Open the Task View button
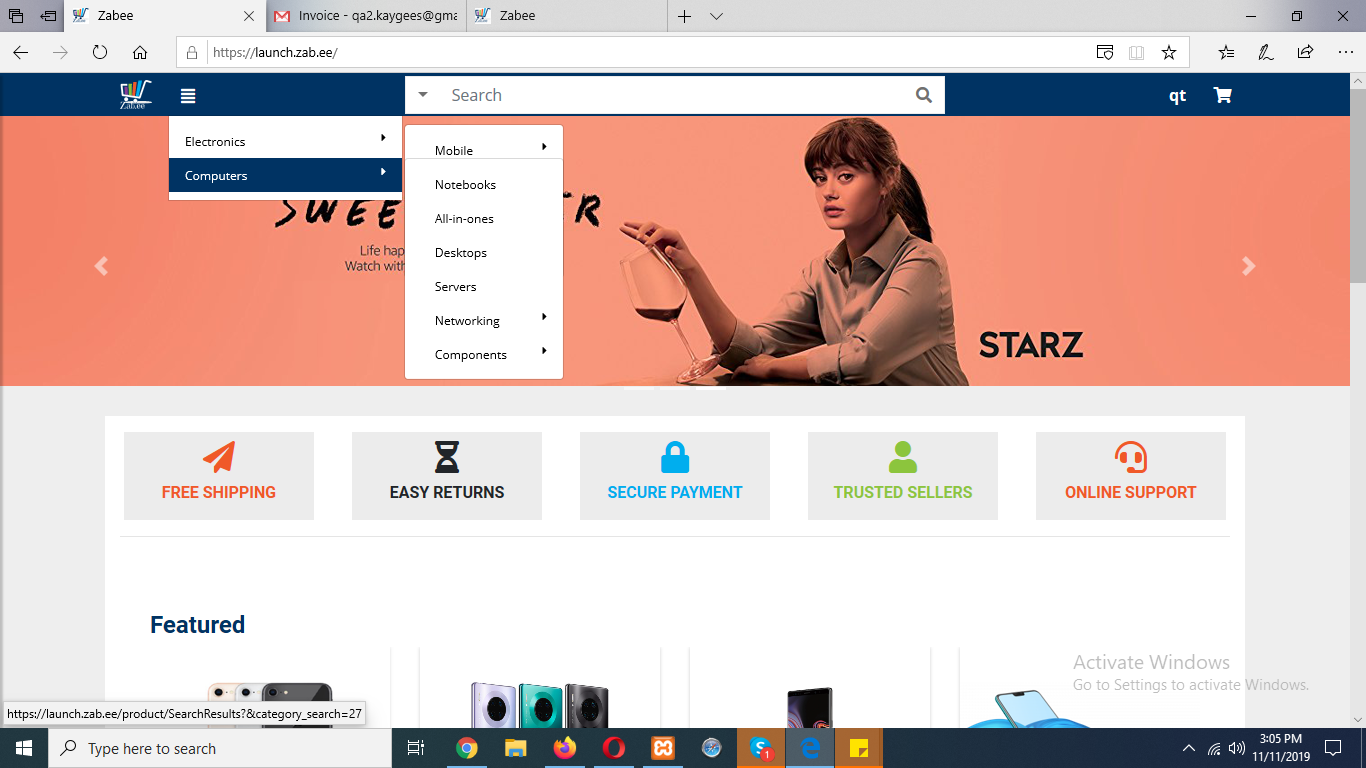Image resolution: width=1366 pixels, height=768 pixels. tap(416, 748)
